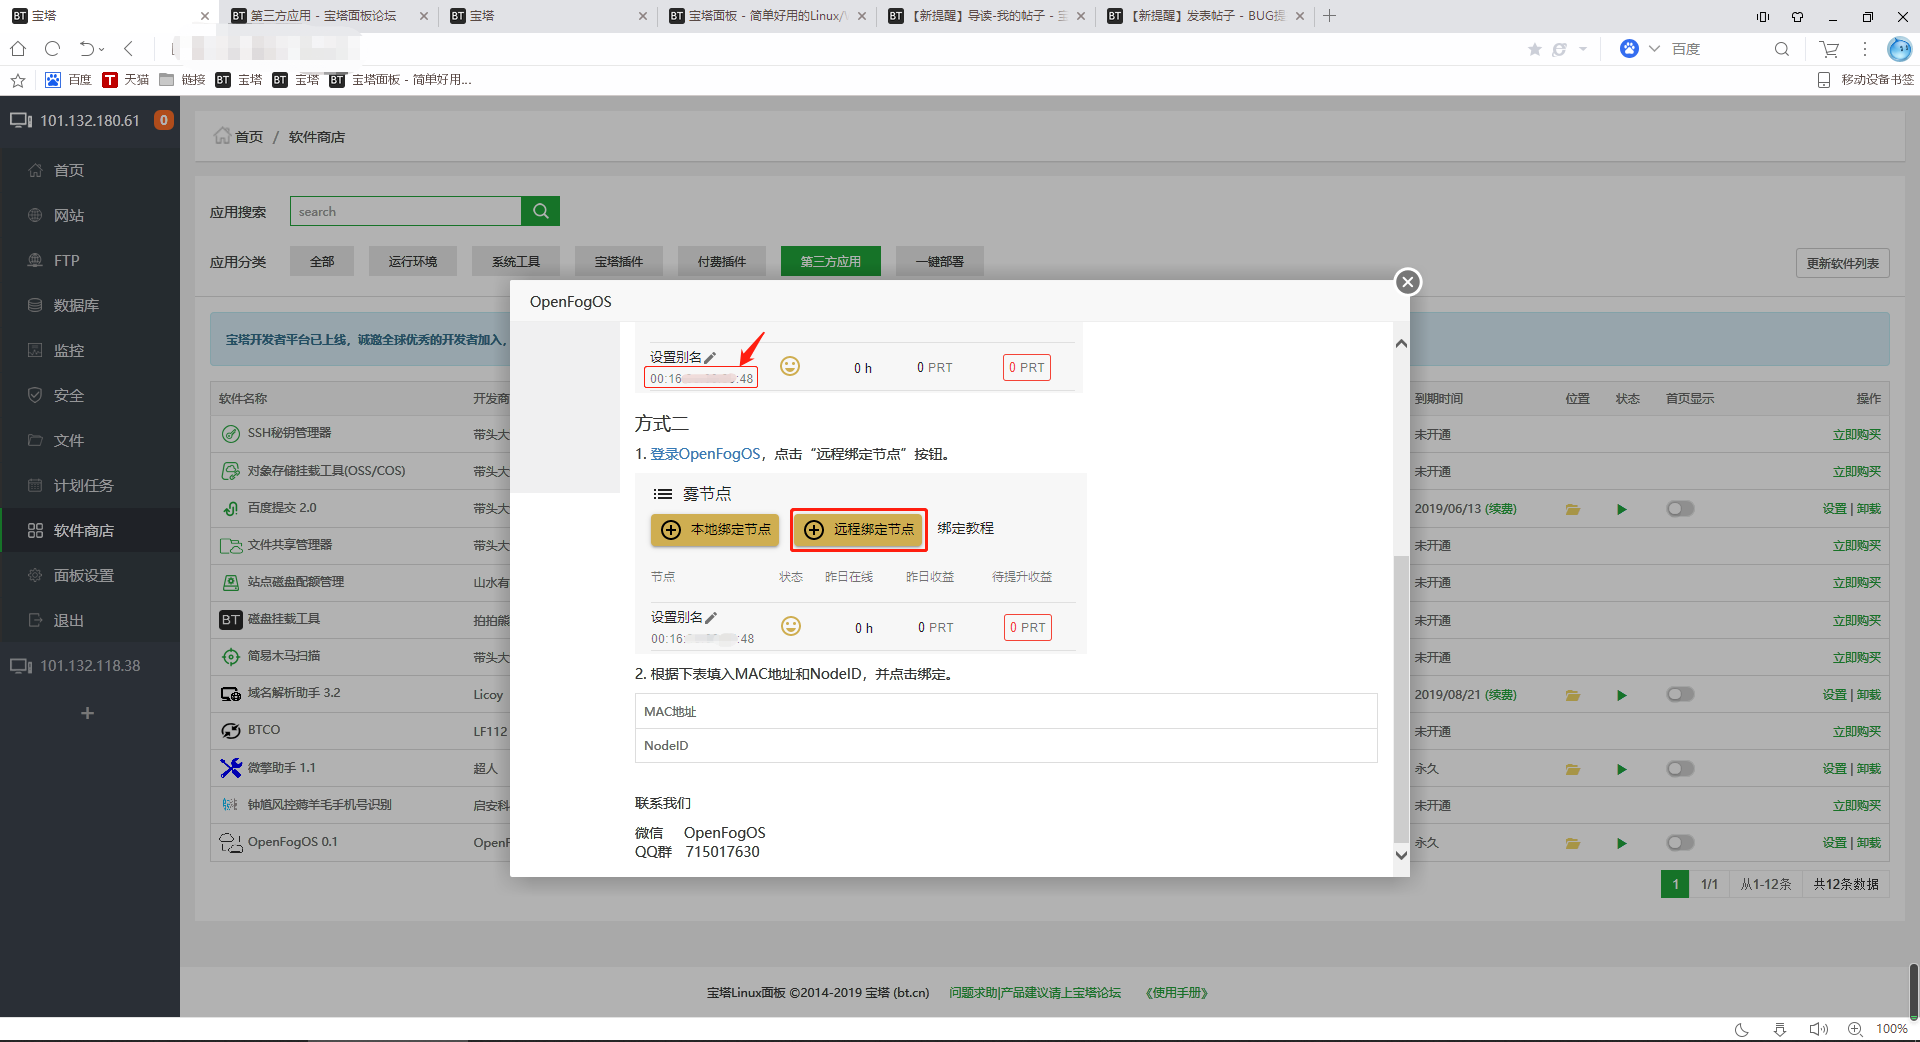Click 续费 link for 2019/06/13 expiry

[1501, 509]
